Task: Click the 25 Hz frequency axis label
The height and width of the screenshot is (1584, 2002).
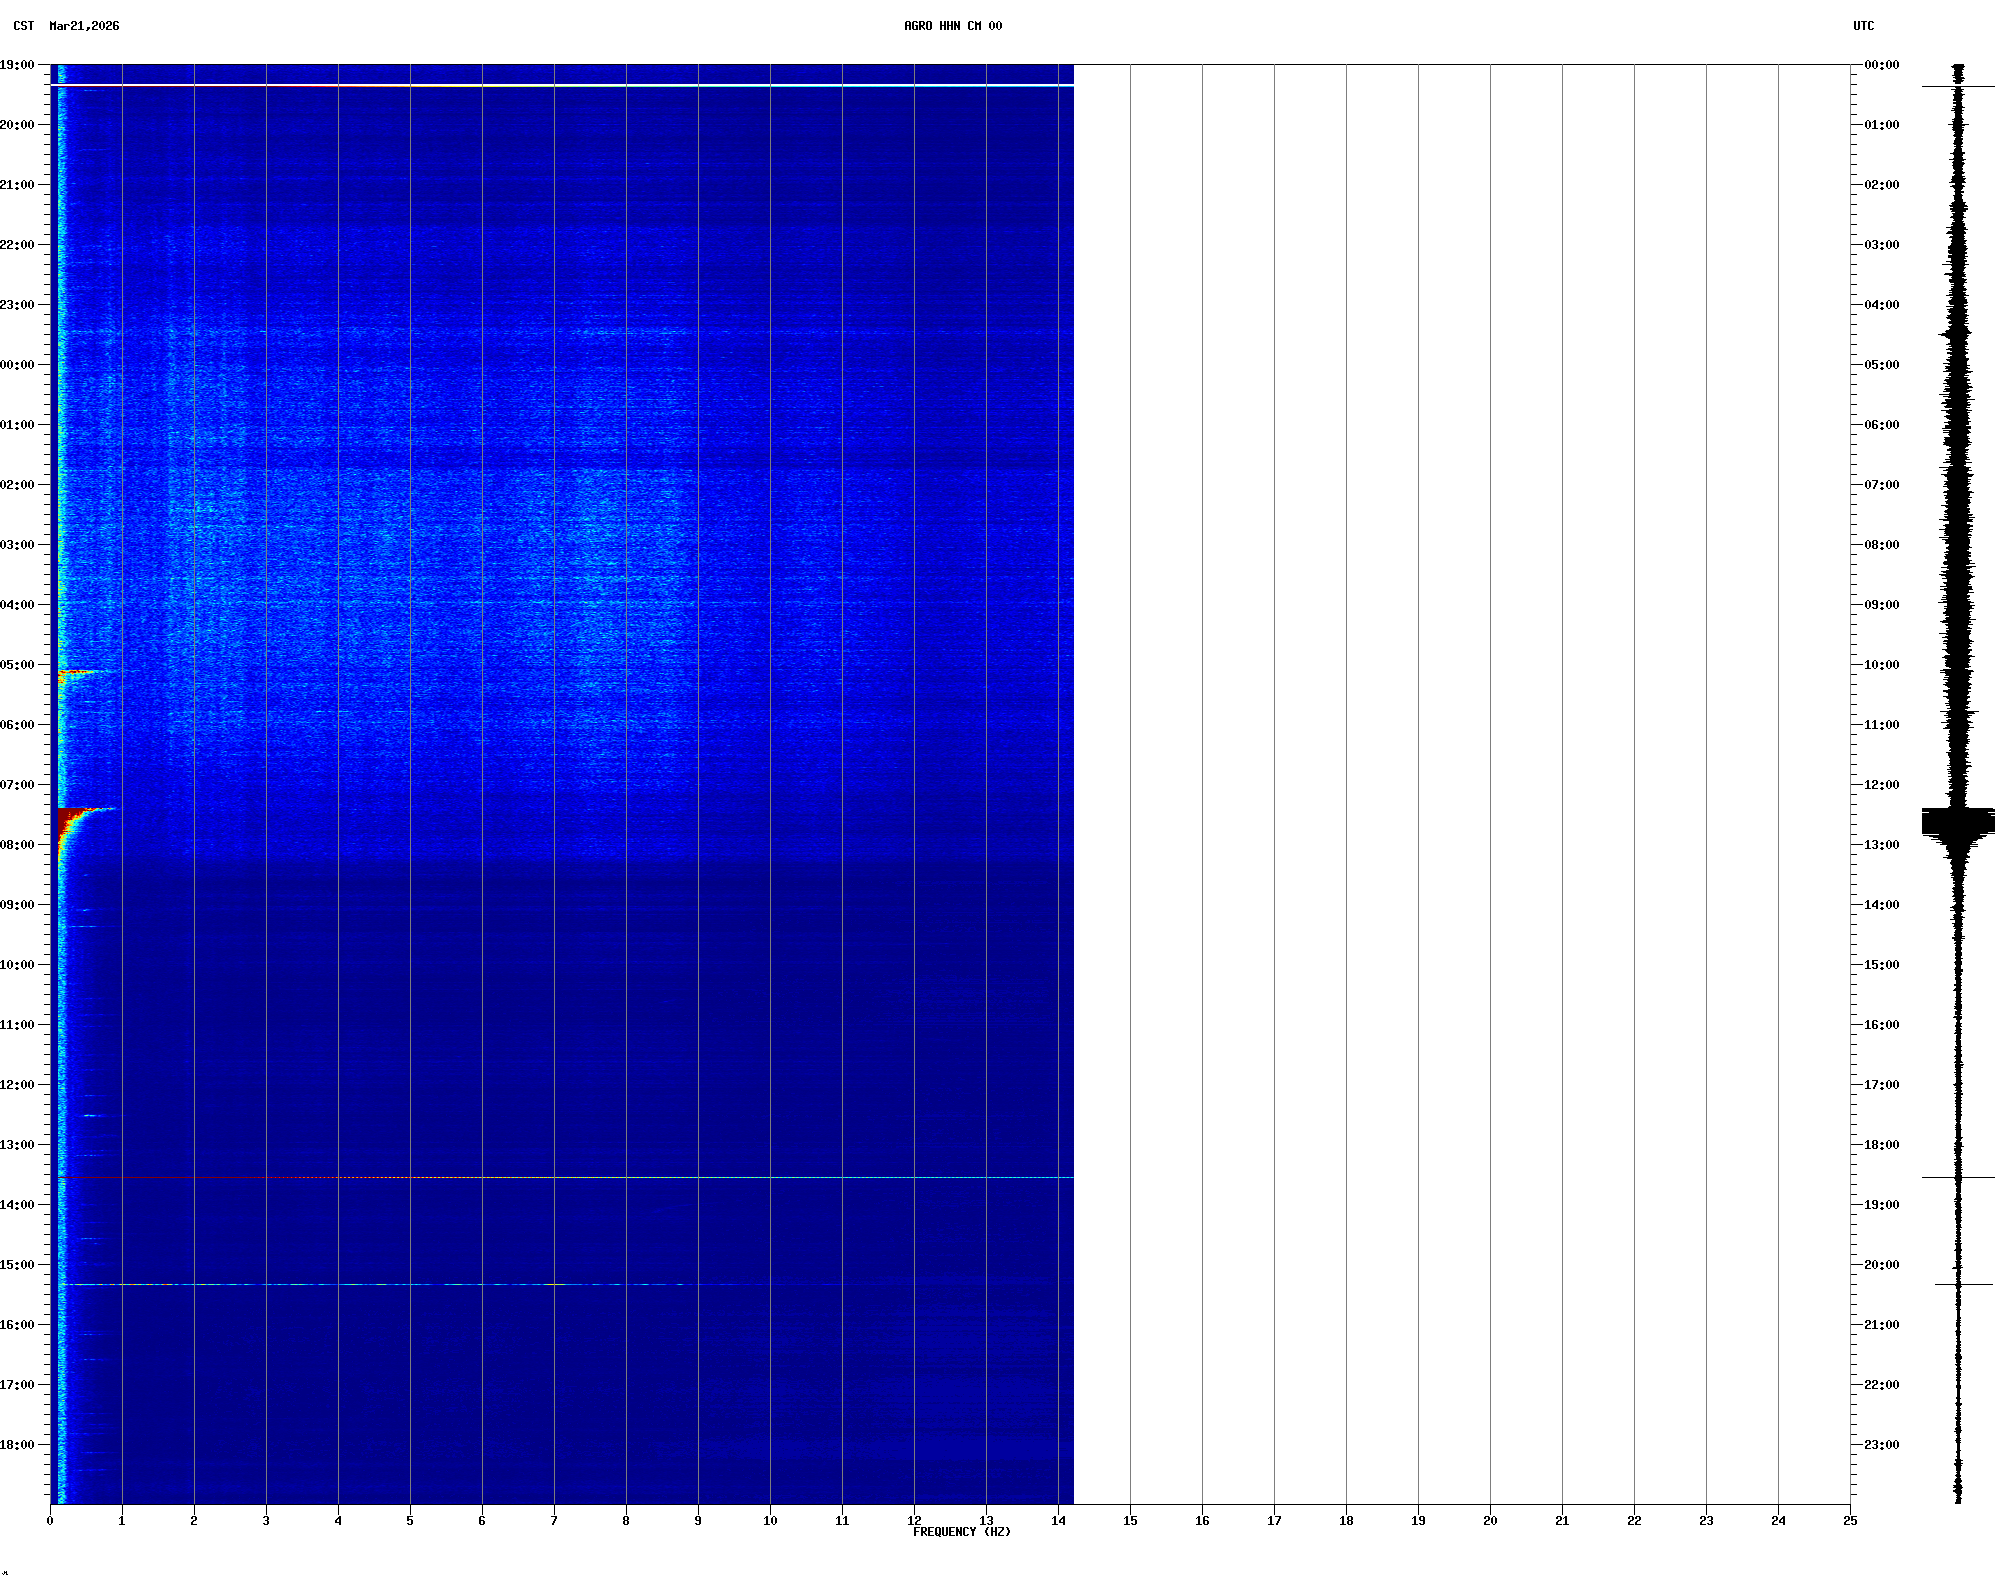Action: (x=1850, y=1521)
